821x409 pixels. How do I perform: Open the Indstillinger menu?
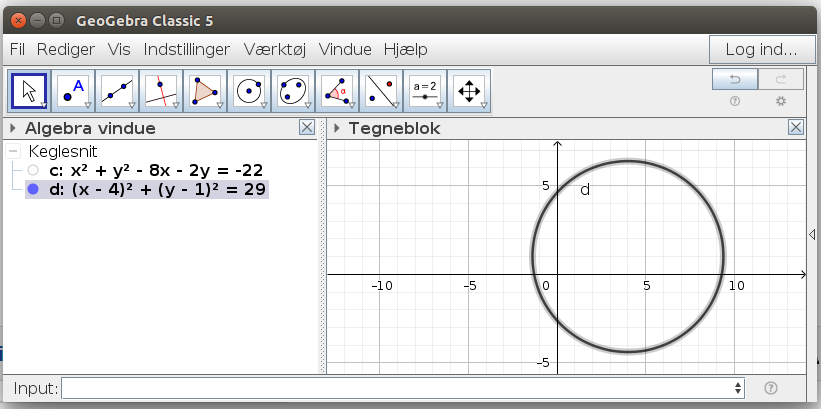pos(187,50)
